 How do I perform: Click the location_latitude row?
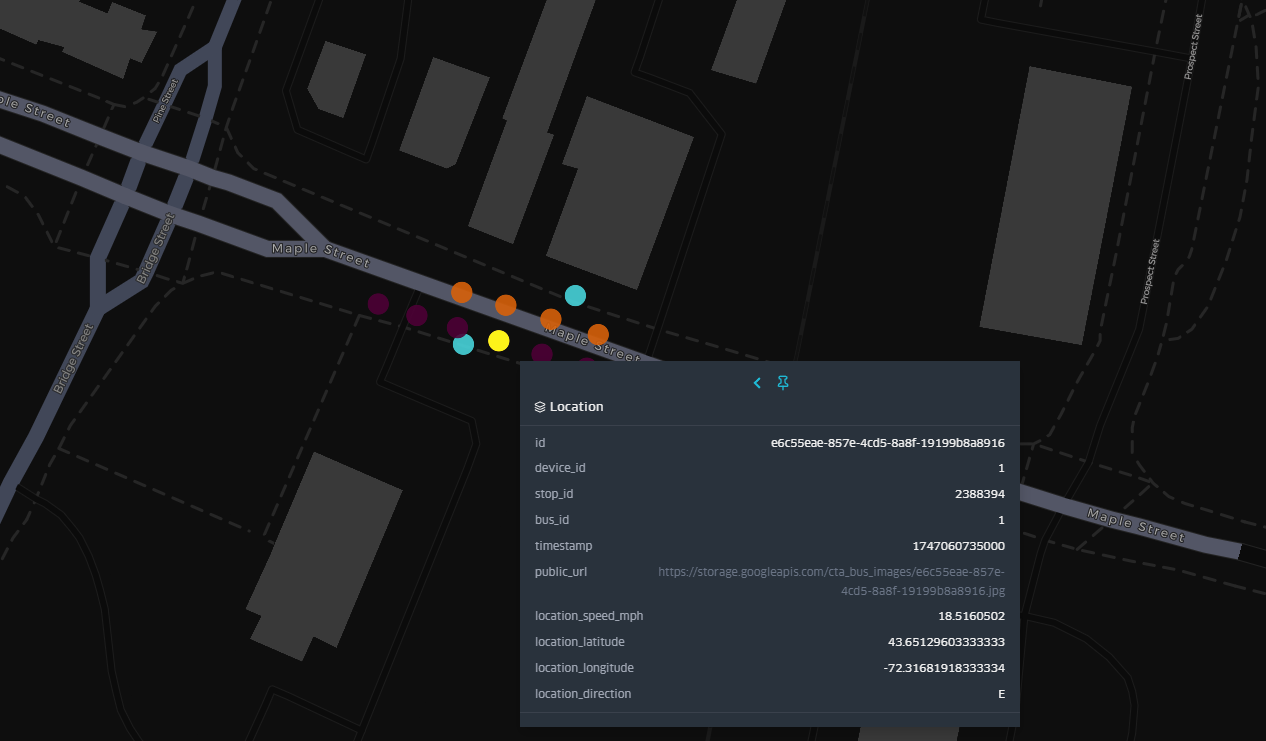coord(770,641)
